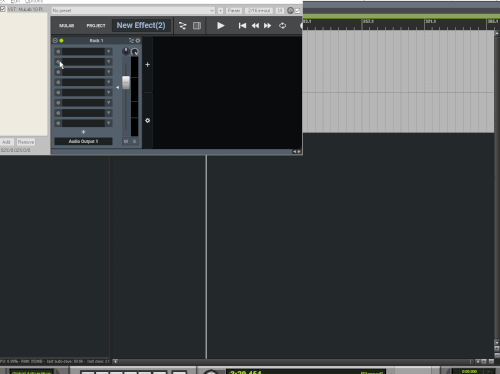This screenshot has height=374, width=500.
Task: Toggle the side panel layout icon
Action: click(197, 26)
